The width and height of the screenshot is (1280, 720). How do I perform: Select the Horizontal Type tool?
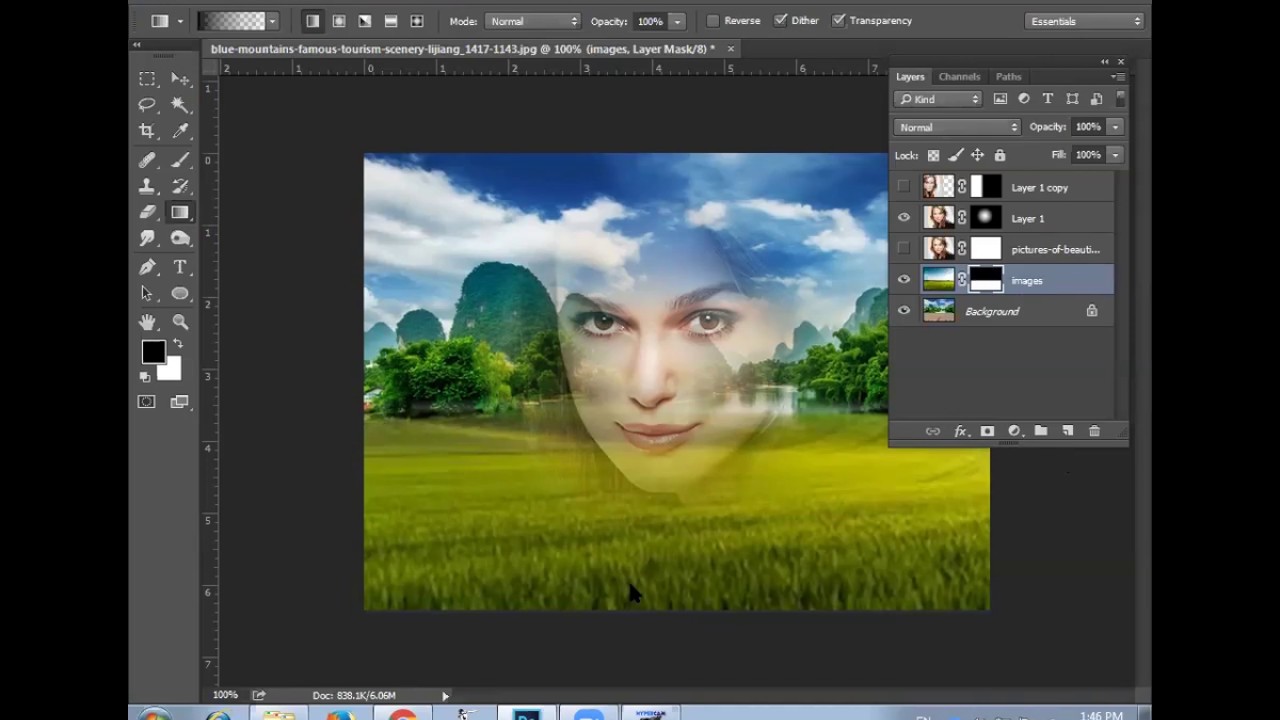tap(180, 267)
